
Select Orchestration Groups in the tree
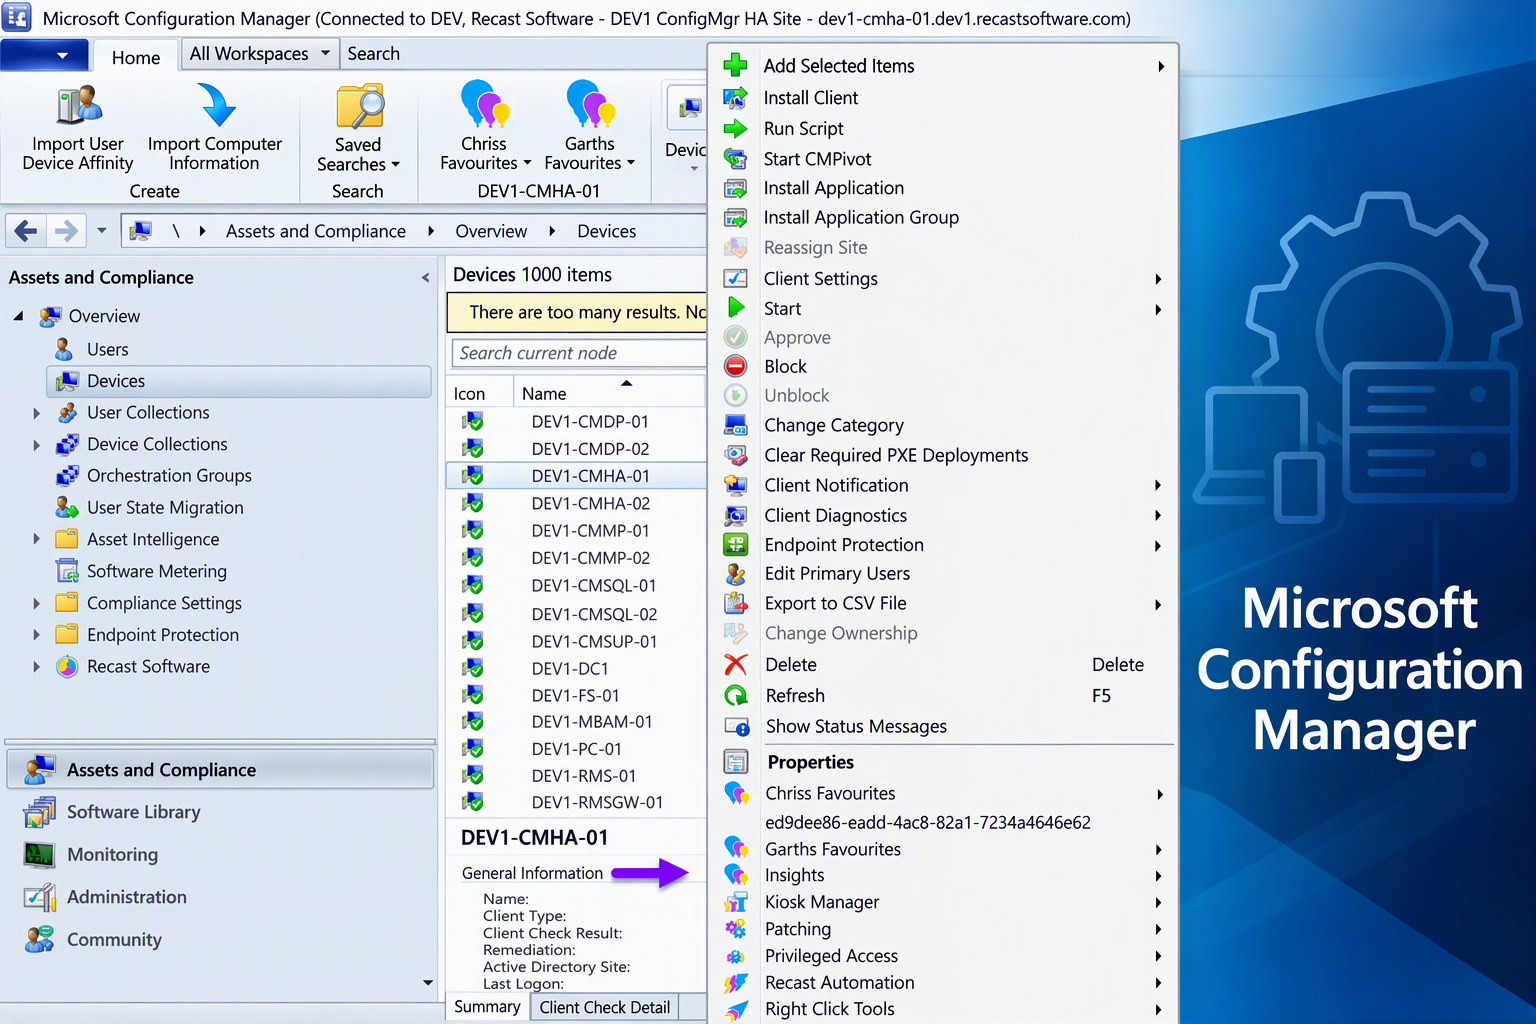(x=169, y=476)
